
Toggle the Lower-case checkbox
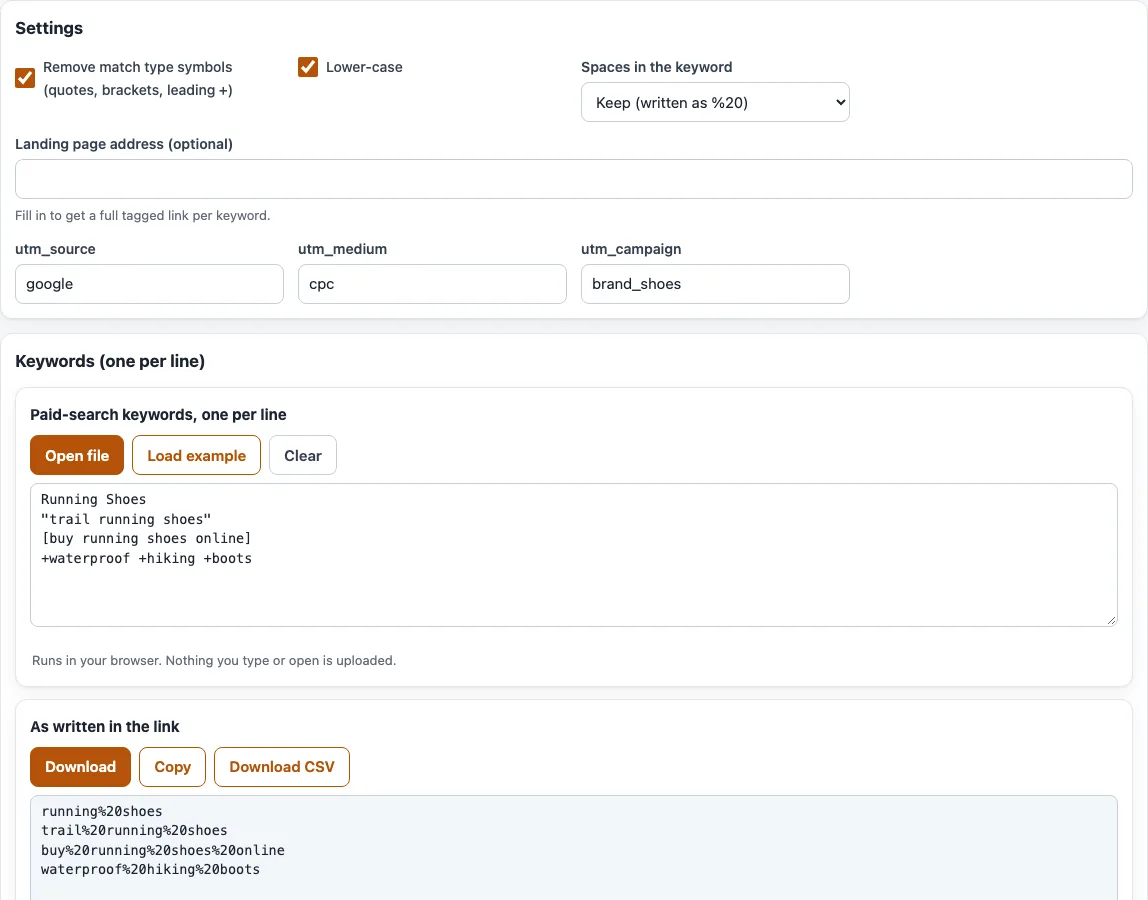[x=308, y=67]
